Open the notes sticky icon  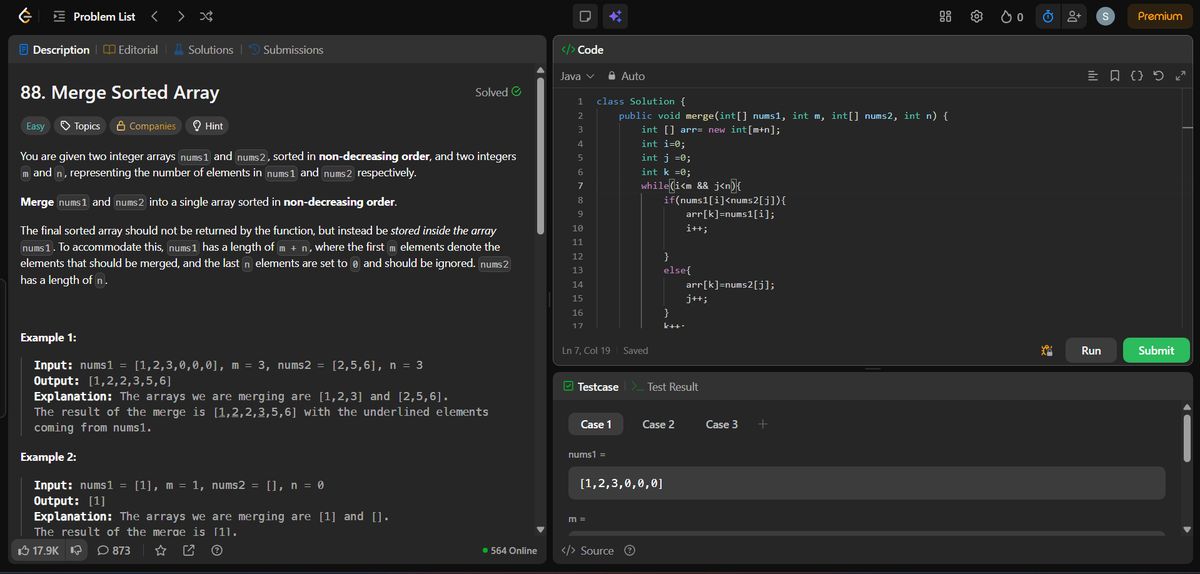click(x=587, y=16)
